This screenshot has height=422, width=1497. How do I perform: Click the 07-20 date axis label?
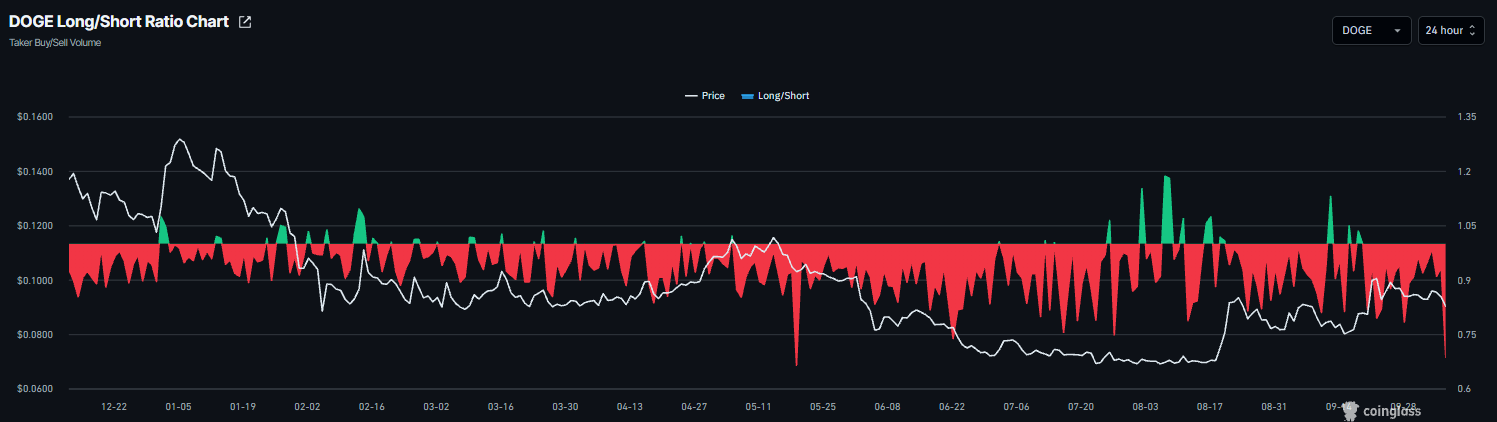tap(1081, 407)
